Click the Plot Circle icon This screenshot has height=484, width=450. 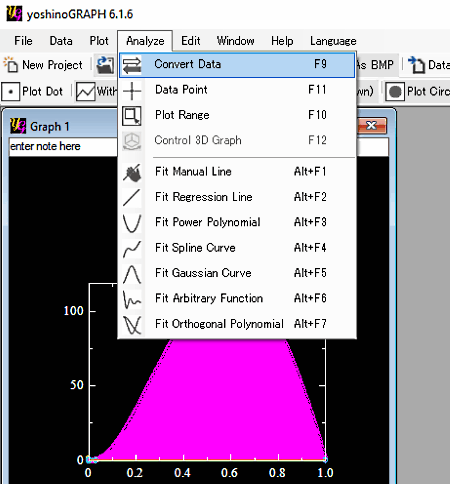[395, 91]
